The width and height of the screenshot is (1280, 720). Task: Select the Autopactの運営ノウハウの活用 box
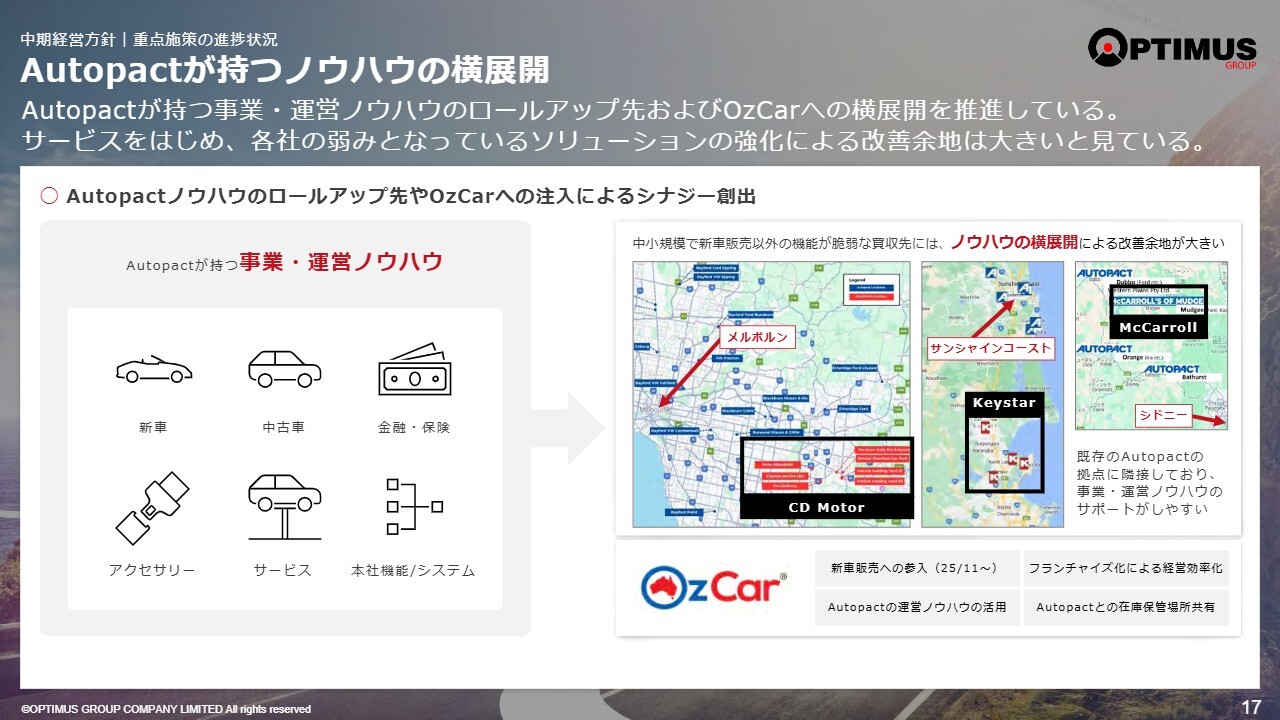(x=916, y=607)
